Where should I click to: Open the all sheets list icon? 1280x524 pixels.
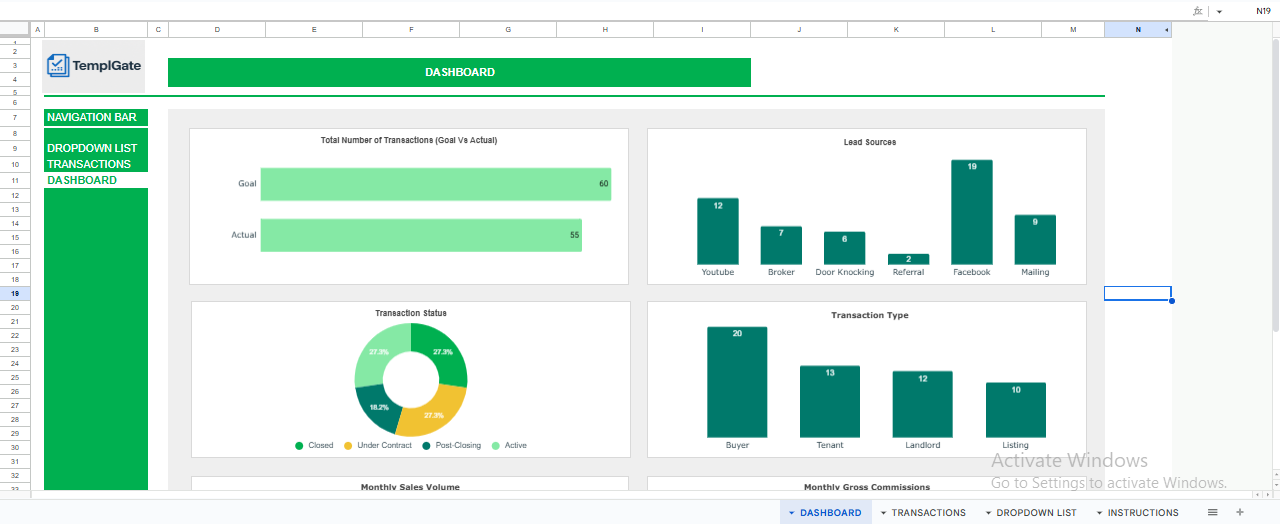(x=1212, y=512)
